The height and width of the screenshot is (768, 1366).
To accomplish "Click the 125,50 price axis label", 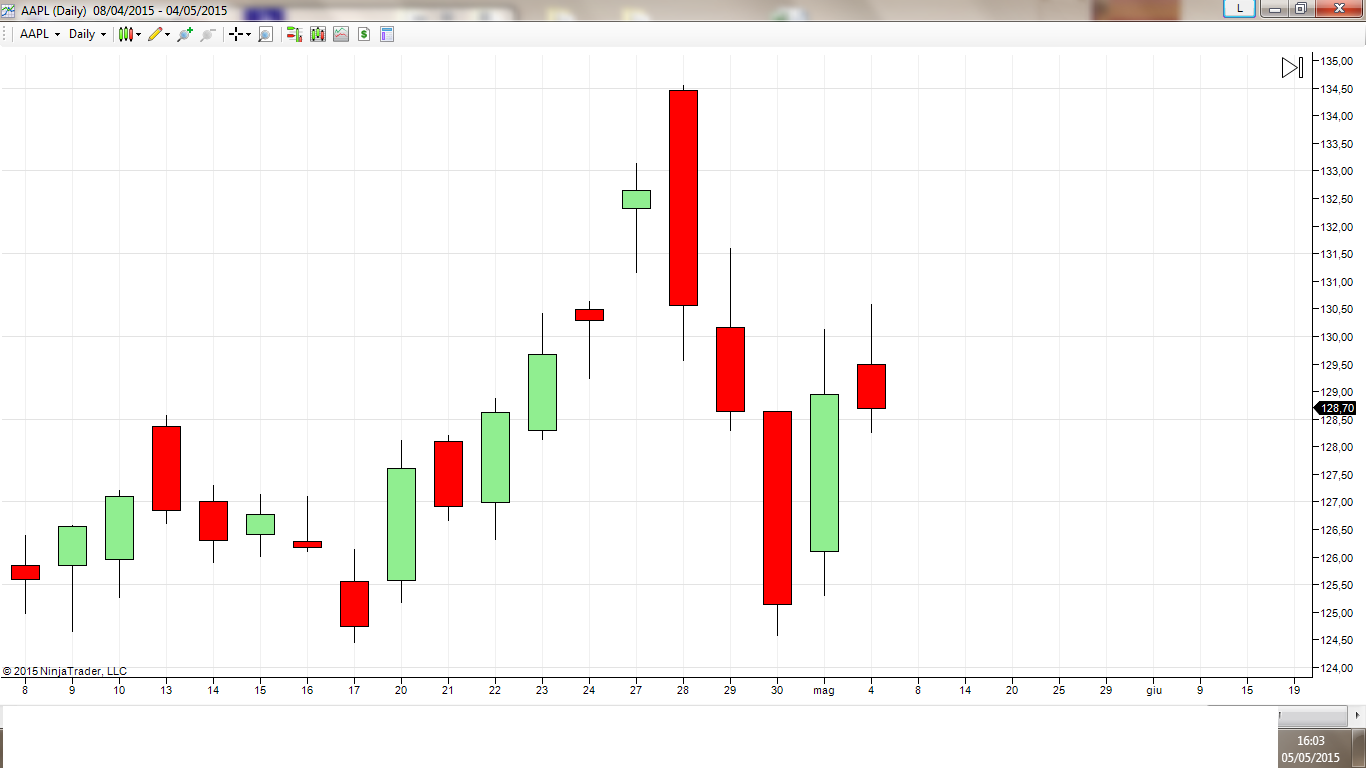I will [1338, 585].
